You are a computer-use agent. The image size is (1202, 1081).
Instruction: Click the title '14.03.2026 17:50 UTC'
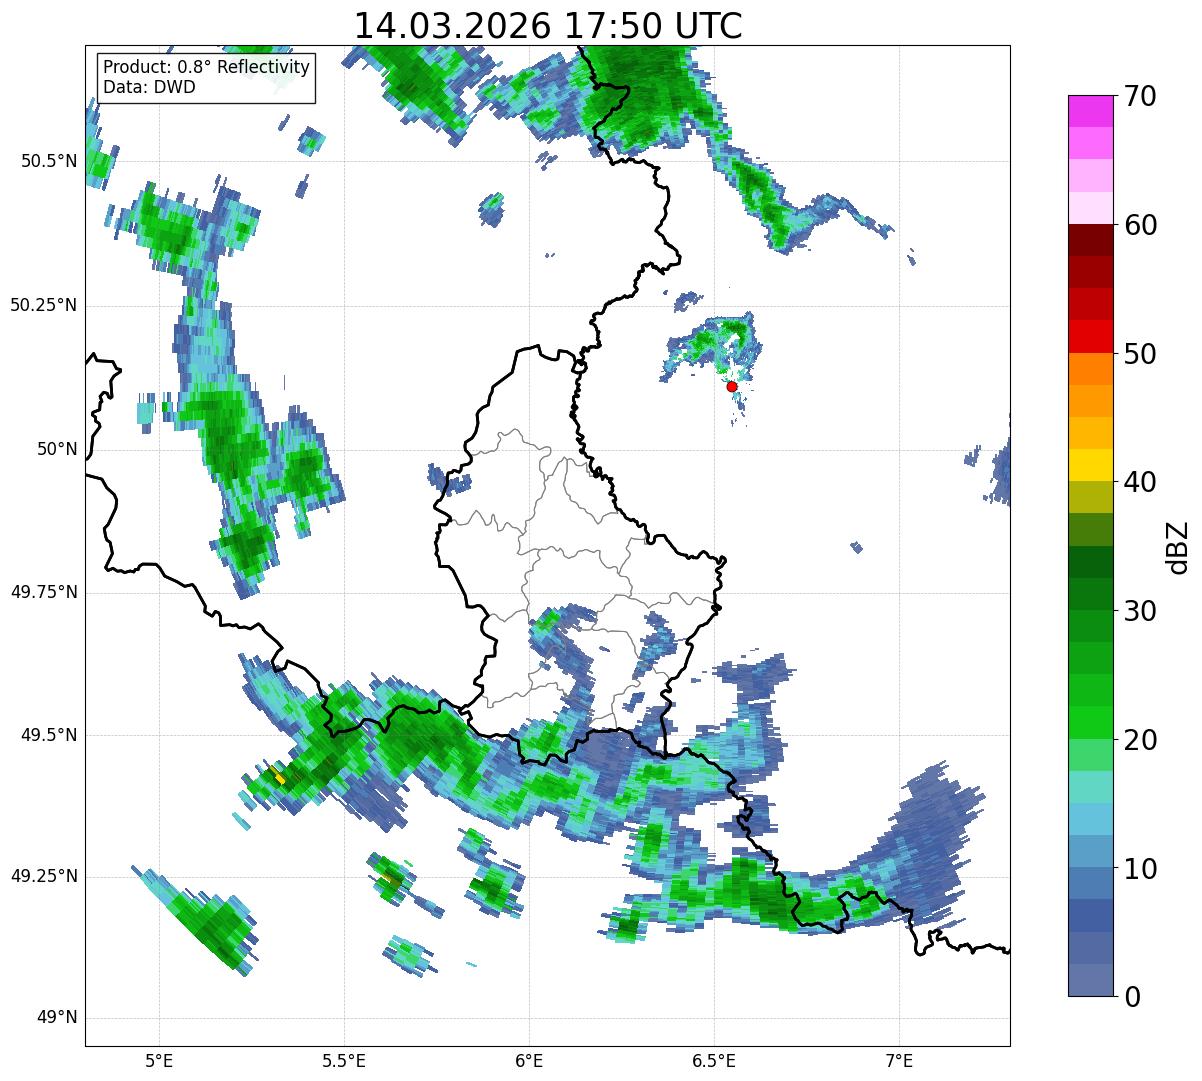pos(548,26)
